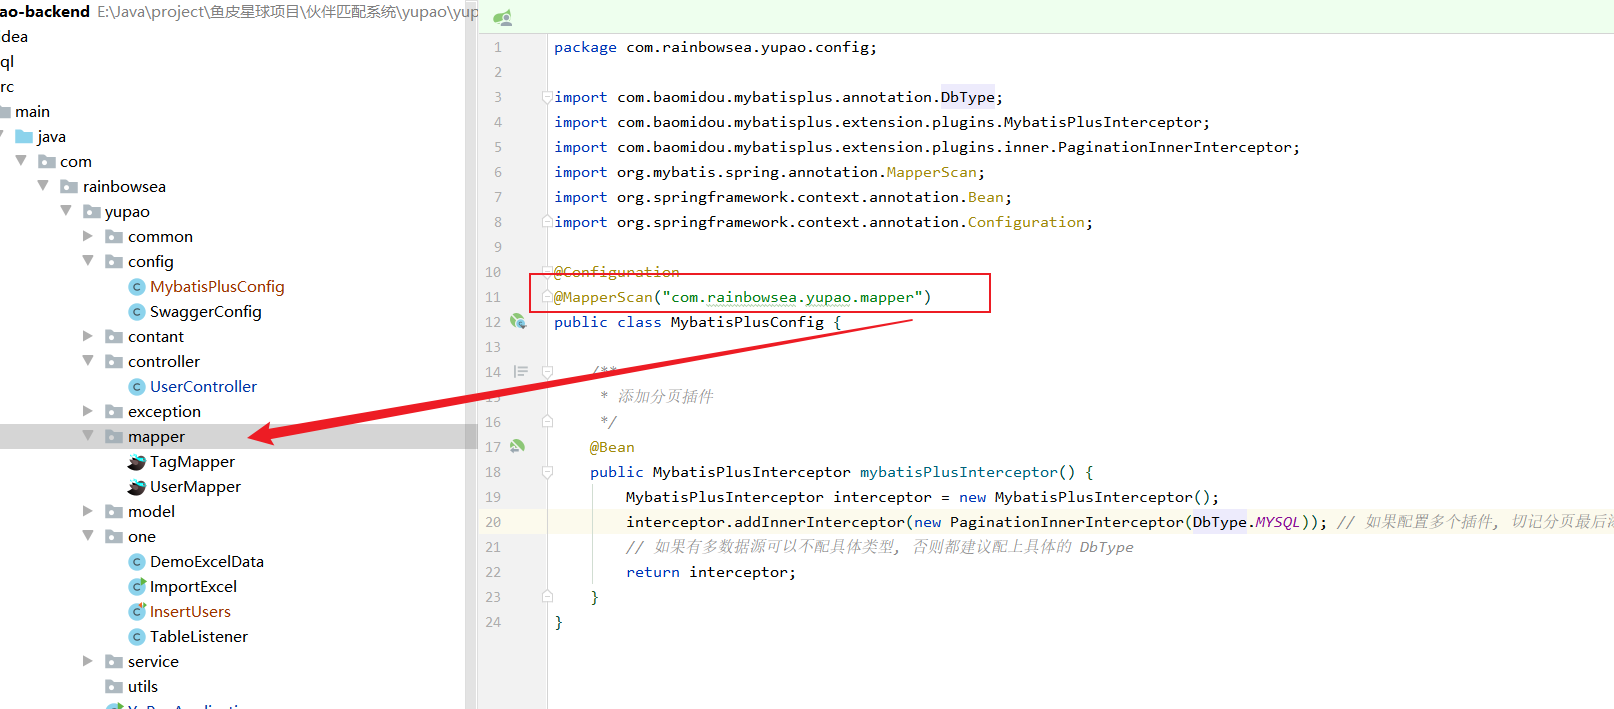Expand the common package folder
The image size is (1614, 709).
point(88,236)
